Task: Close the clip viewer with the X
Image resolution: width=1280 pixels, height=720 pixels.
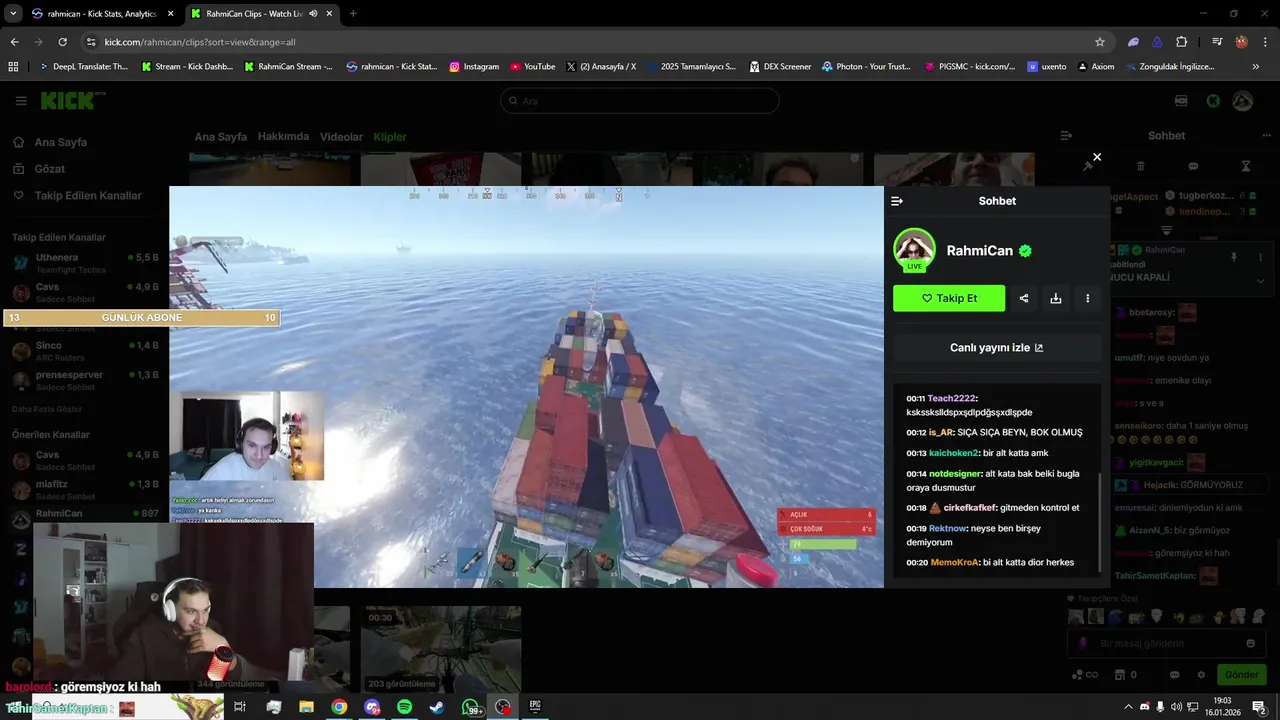Action: pos(1097,157)
